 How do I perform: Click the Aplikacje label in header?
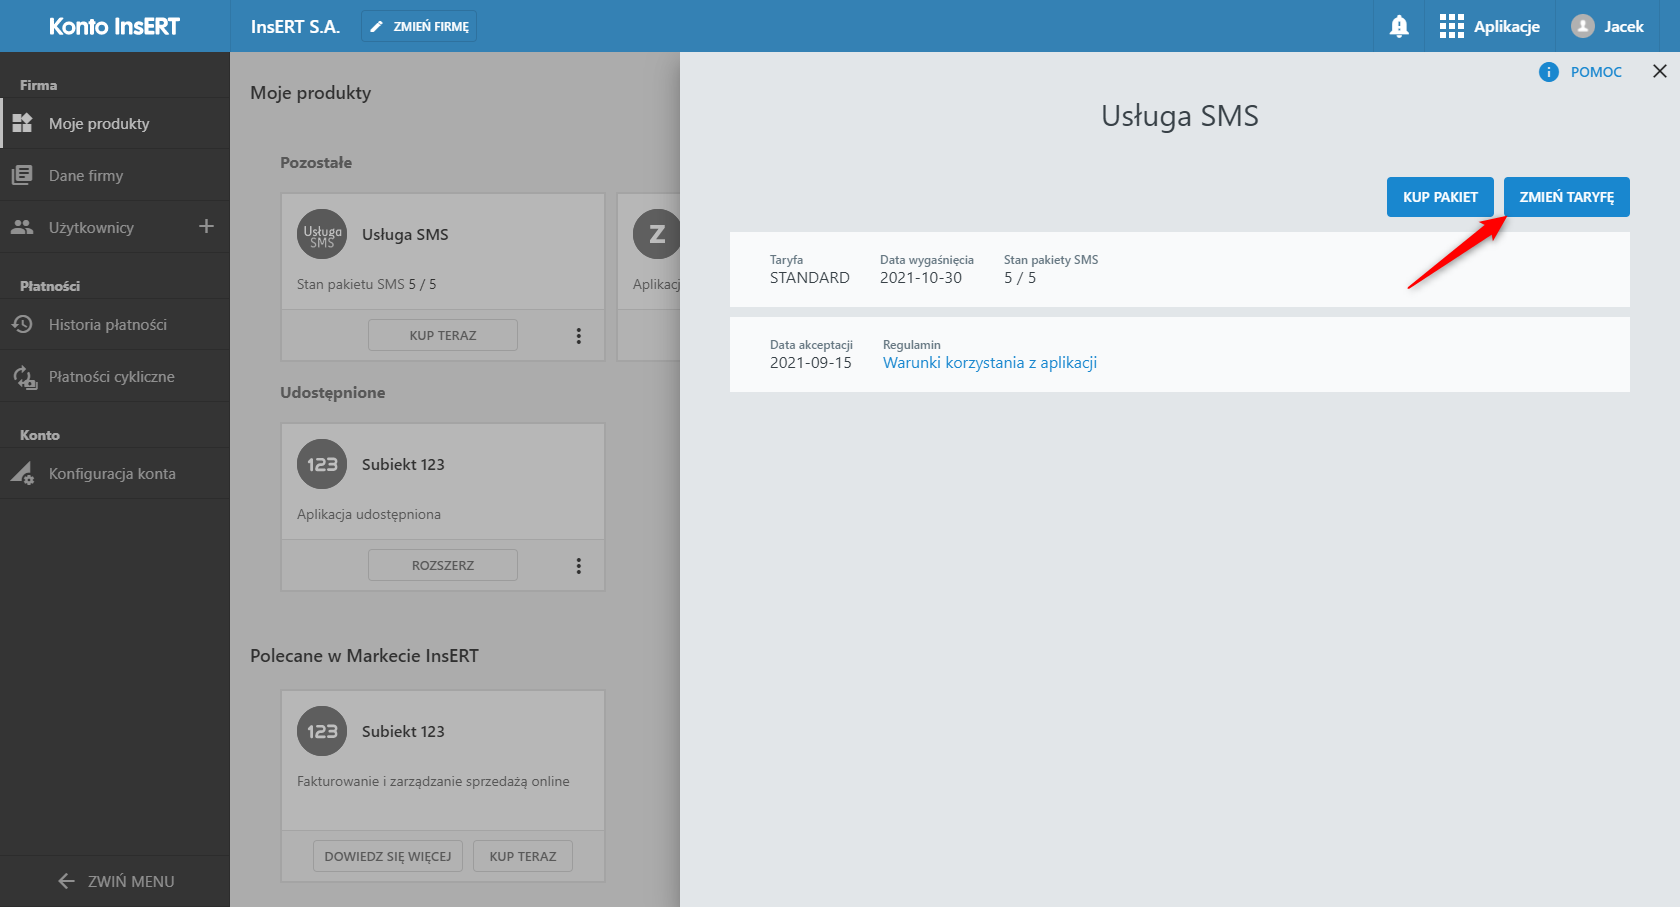click(1507, 27)
